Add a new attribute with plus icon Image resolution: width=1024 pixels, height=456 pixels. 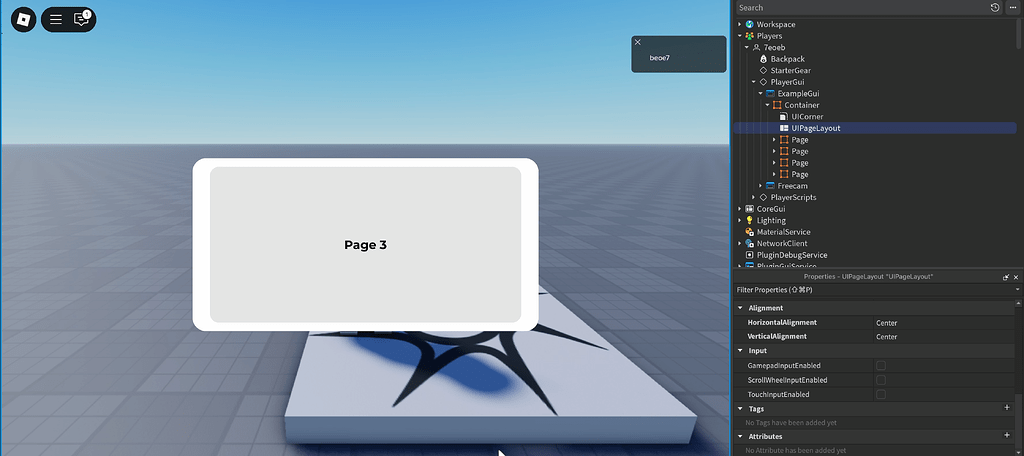pos(1006,435)
